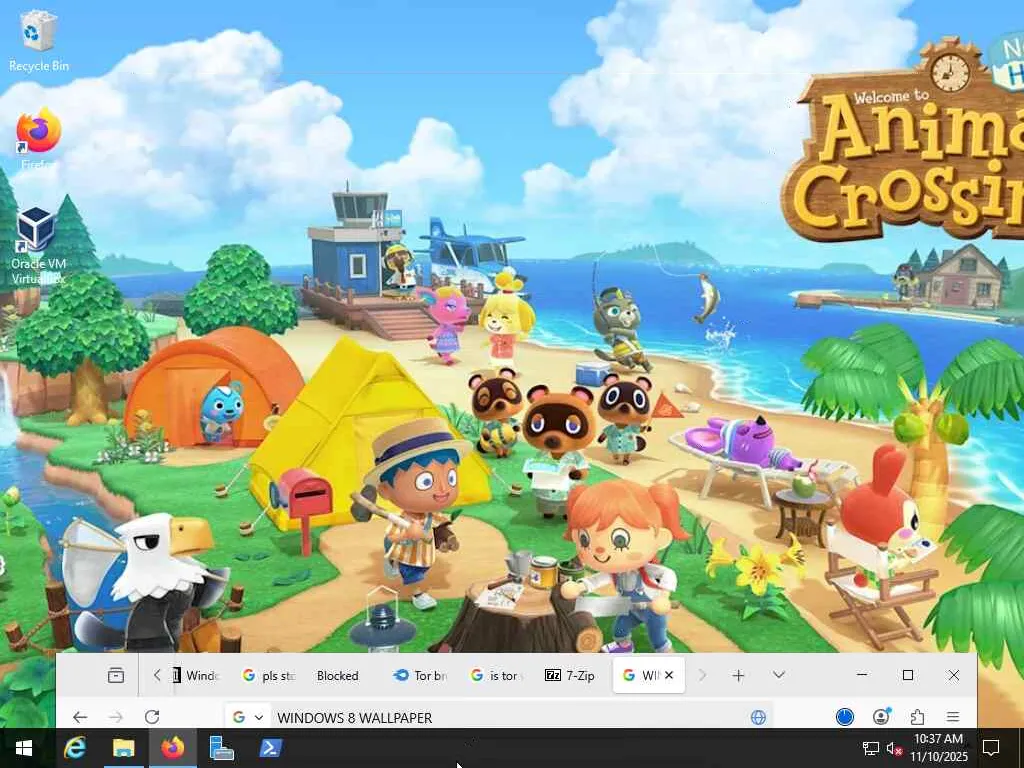
Task: Open the Google search engine selector dropdown
Action: coord(248,717)
